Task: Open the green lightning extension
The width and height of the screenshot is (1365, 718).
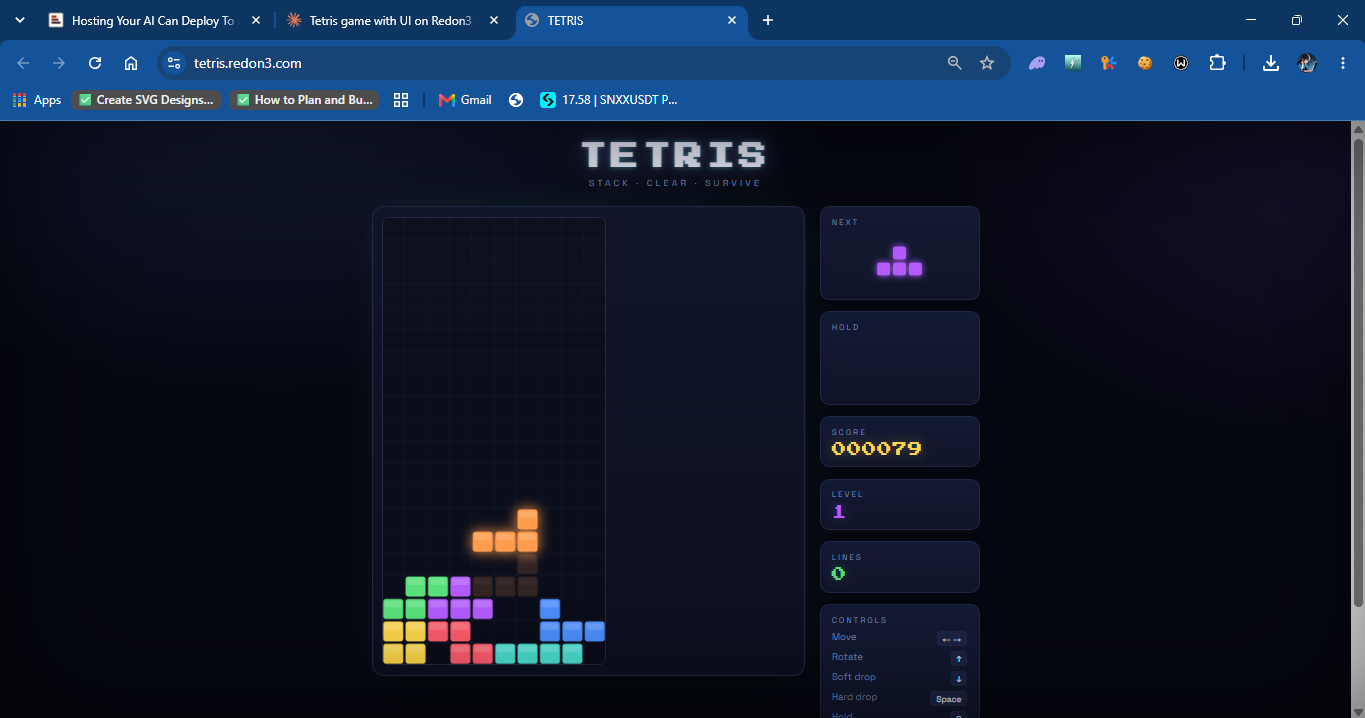Action: point(1073,63)
